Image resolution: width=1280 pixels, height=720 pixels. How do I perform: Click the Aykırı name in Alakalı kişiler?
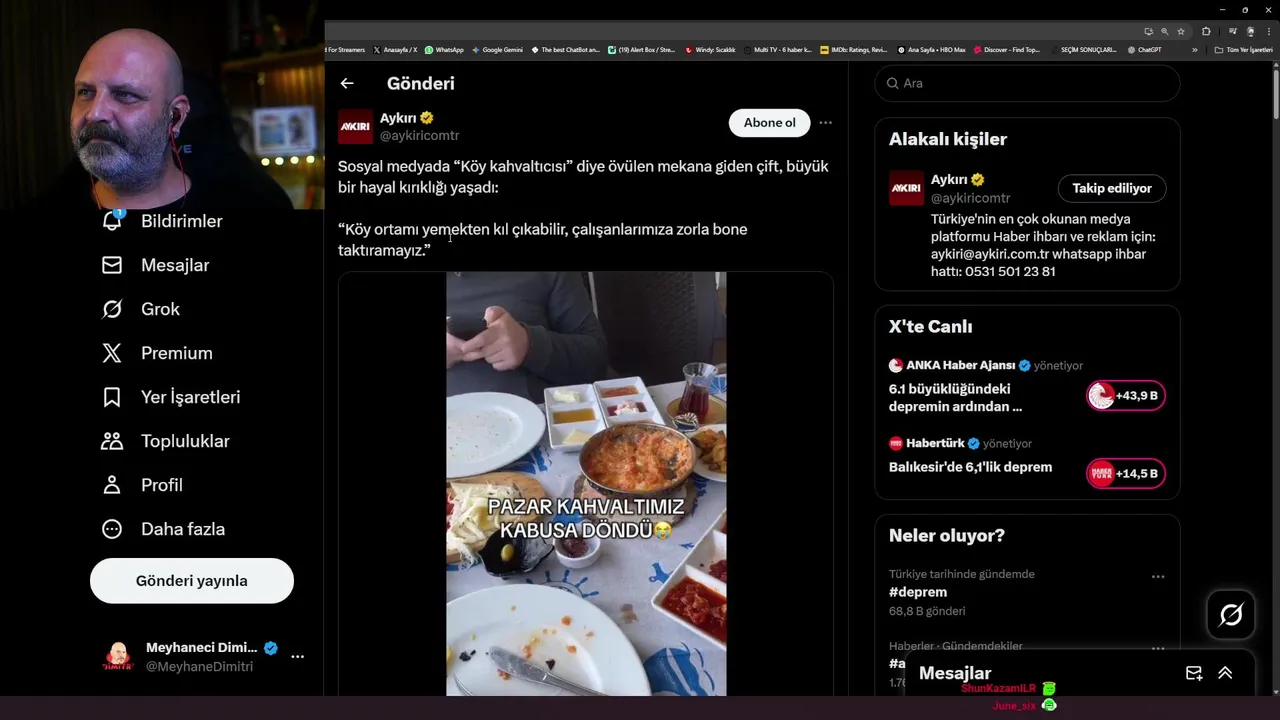pyautogui.click(x=950, y=180)
